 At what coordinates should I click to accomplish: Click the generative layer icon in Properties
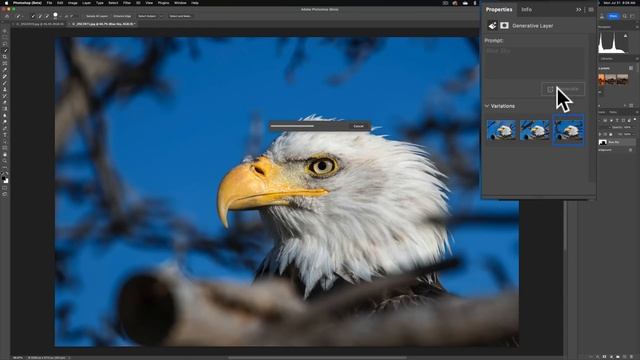[492, 26]
